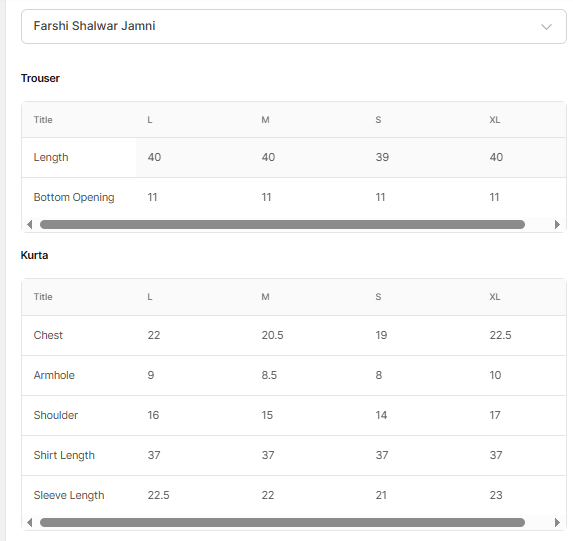
Task: Select the Shirt Length row label
Action: point(64,455)
